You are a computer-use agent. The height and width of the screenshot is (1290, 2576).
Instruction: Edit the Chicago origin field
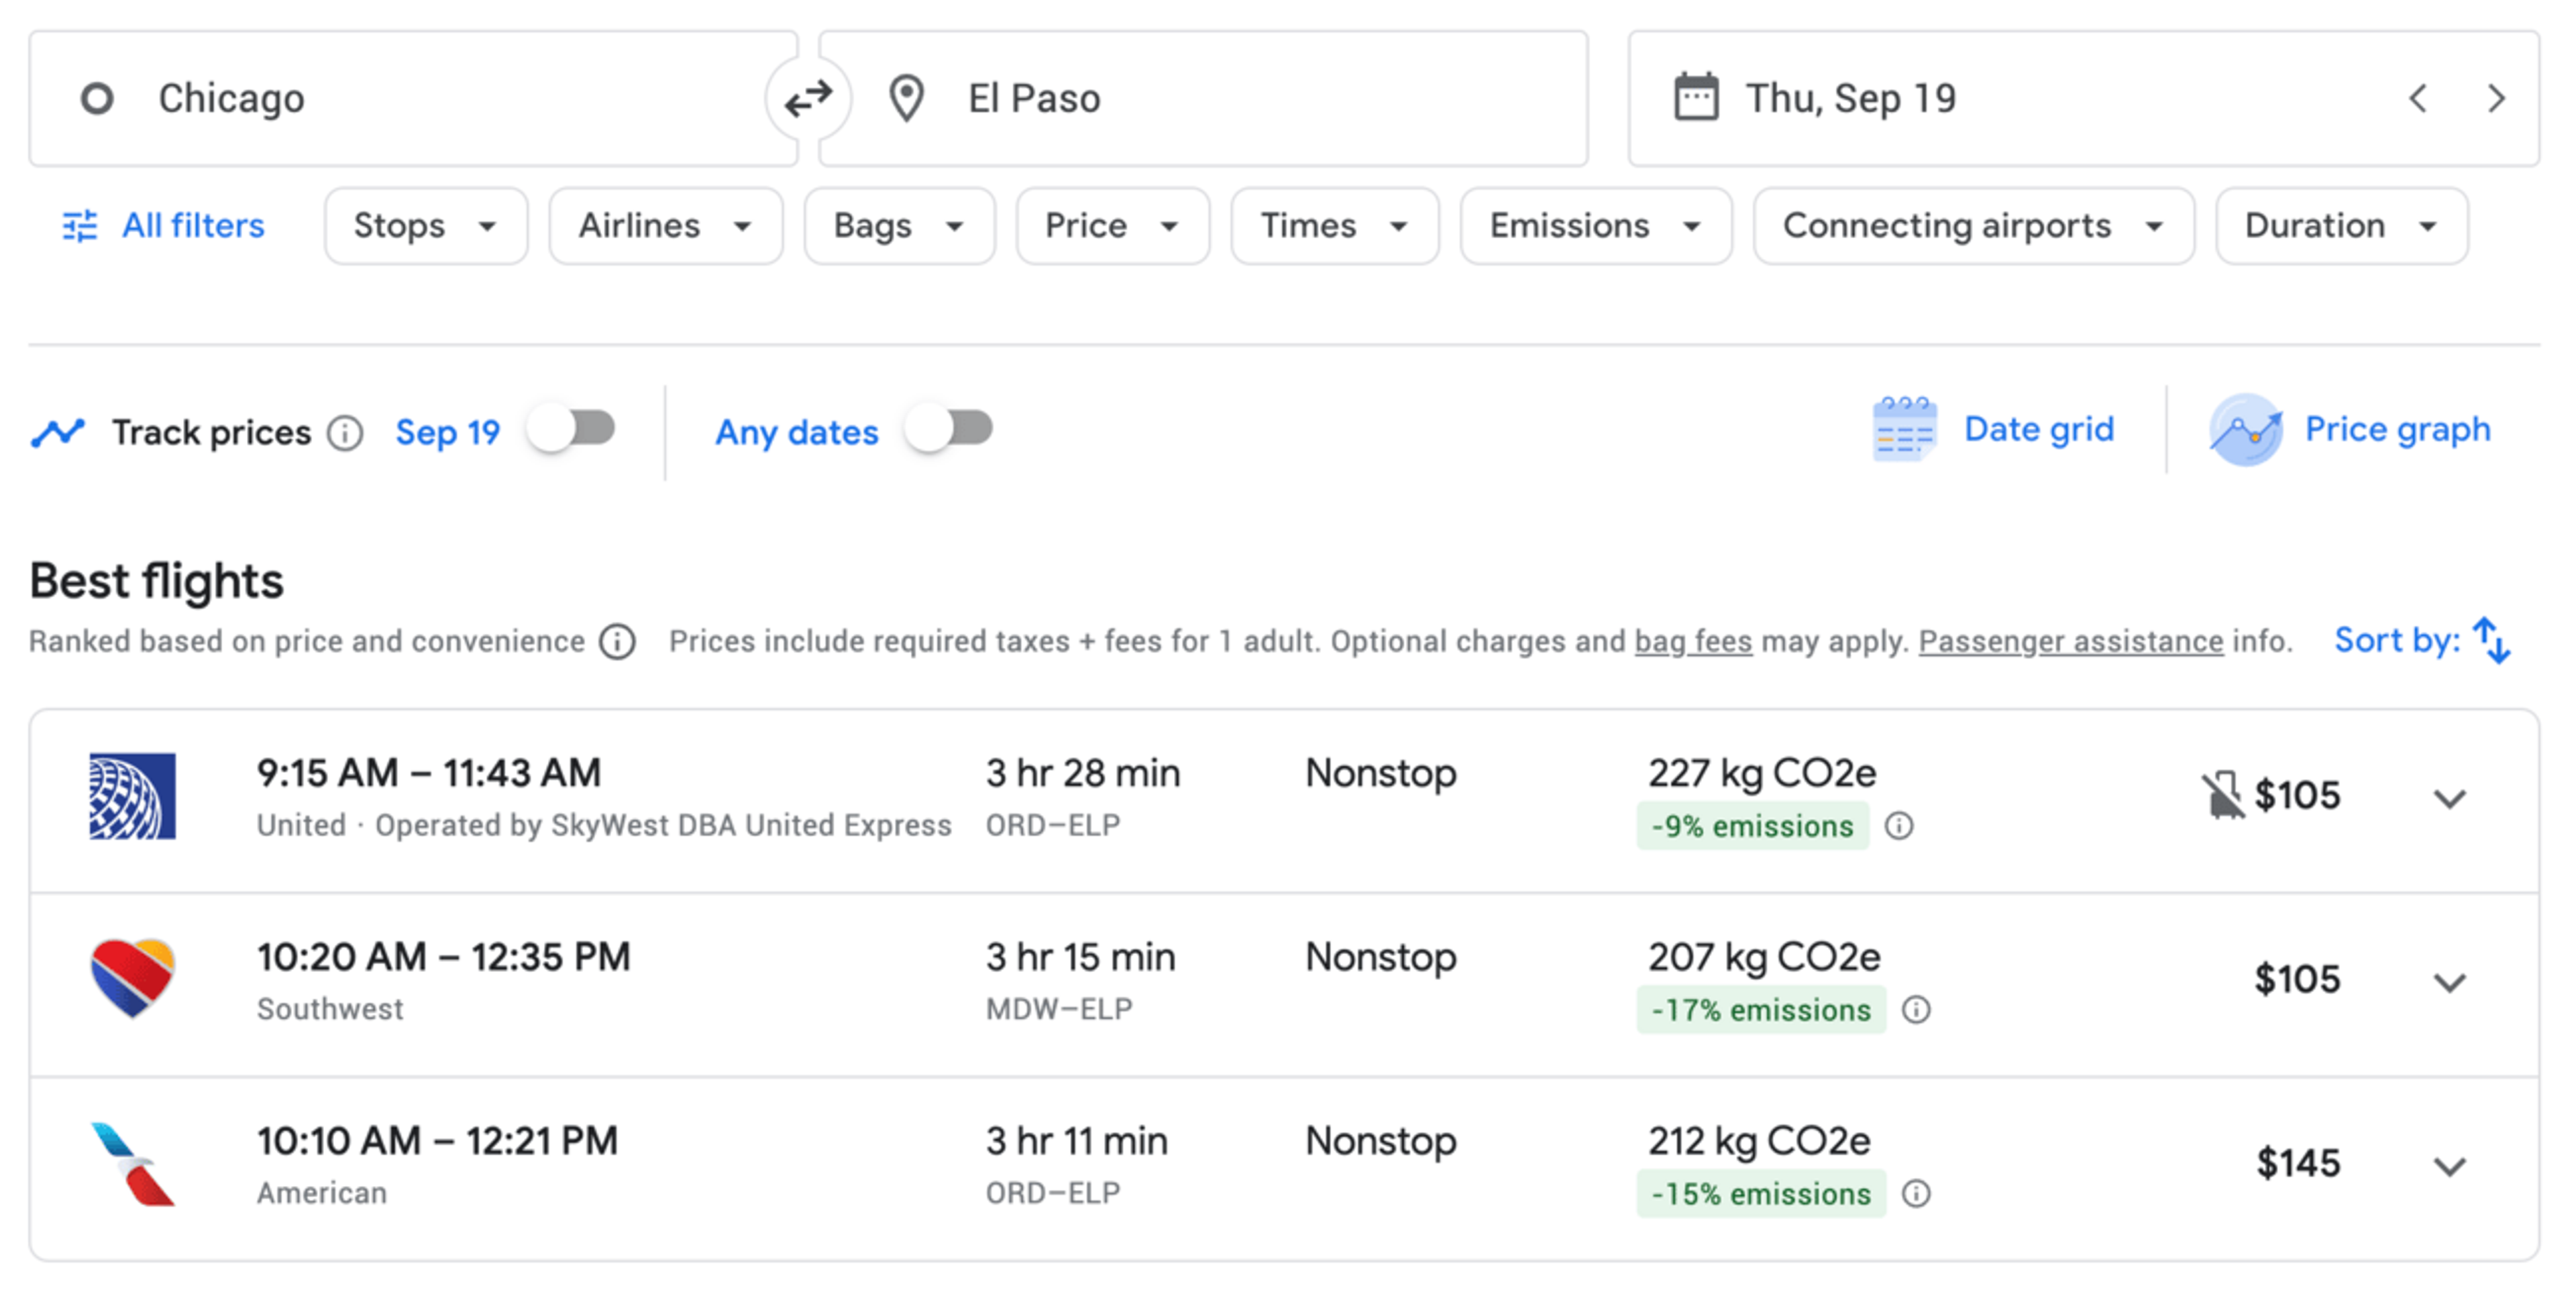click(413, 99)
